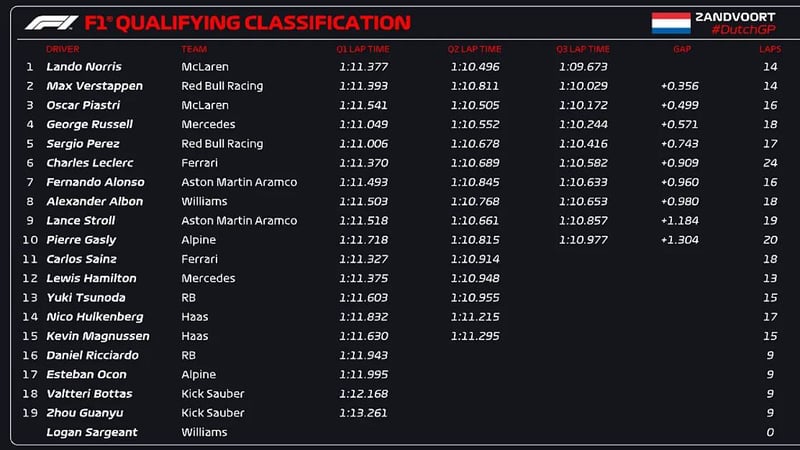Click the Q3 Lap Time column header
The image size is (800, 450).
pos(583,48)
